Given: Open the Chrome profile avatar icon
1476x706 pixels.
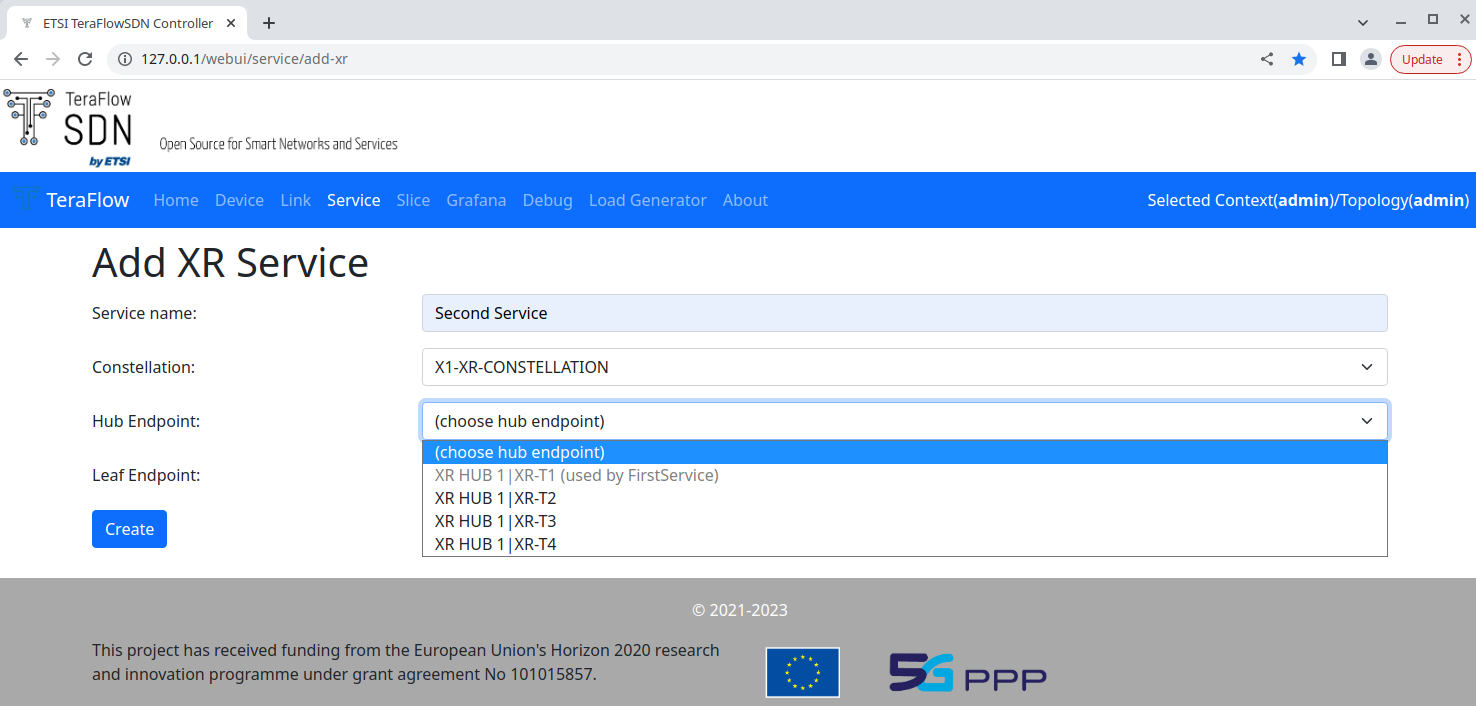Looking at the screenshot, I should (x=1370, y=59).
